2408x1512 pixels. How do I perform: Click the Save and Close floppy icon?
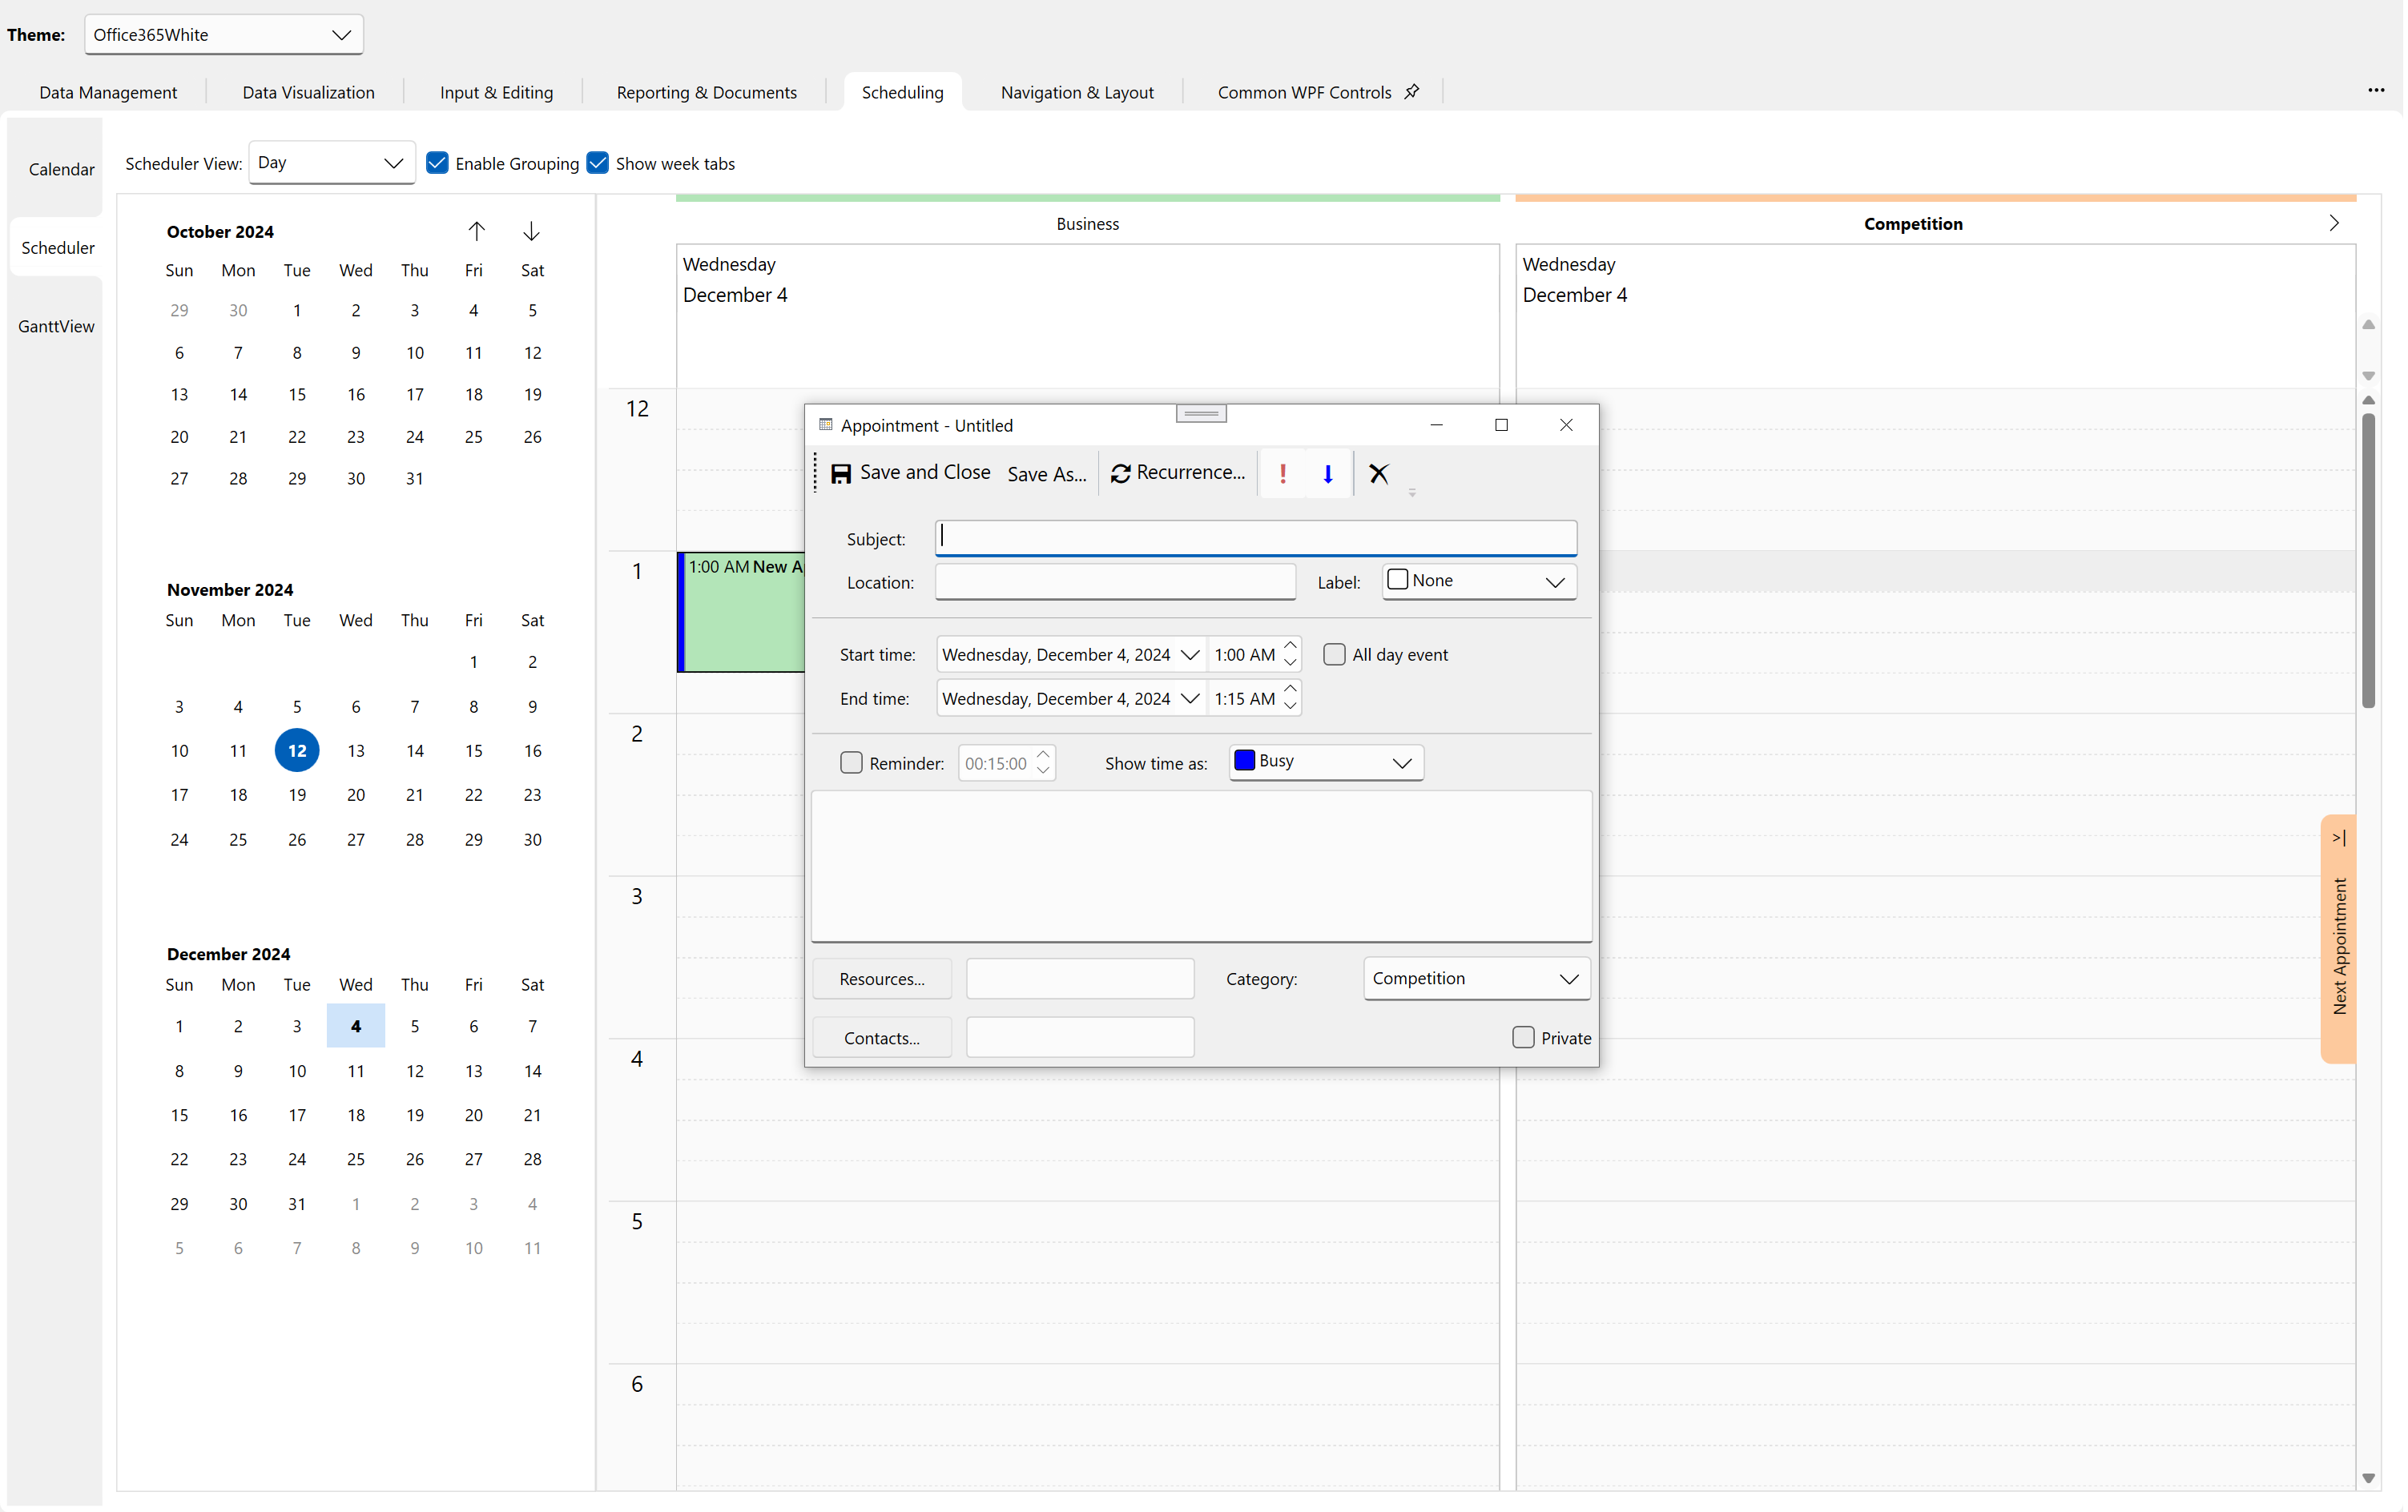coord(842,473)
